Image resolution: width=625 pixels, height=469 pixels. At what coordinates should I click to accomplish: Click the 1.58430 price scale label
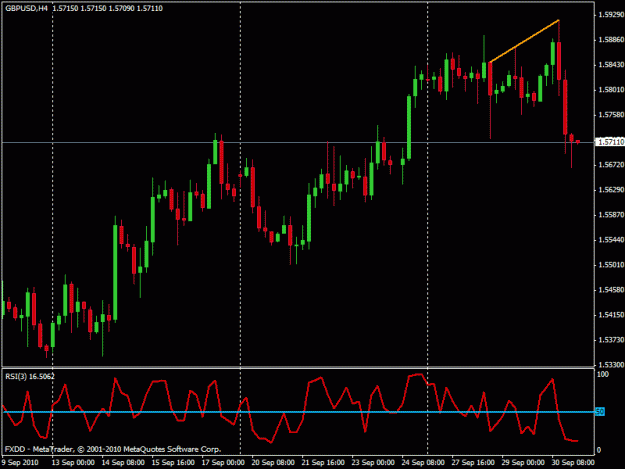point(611,65)
